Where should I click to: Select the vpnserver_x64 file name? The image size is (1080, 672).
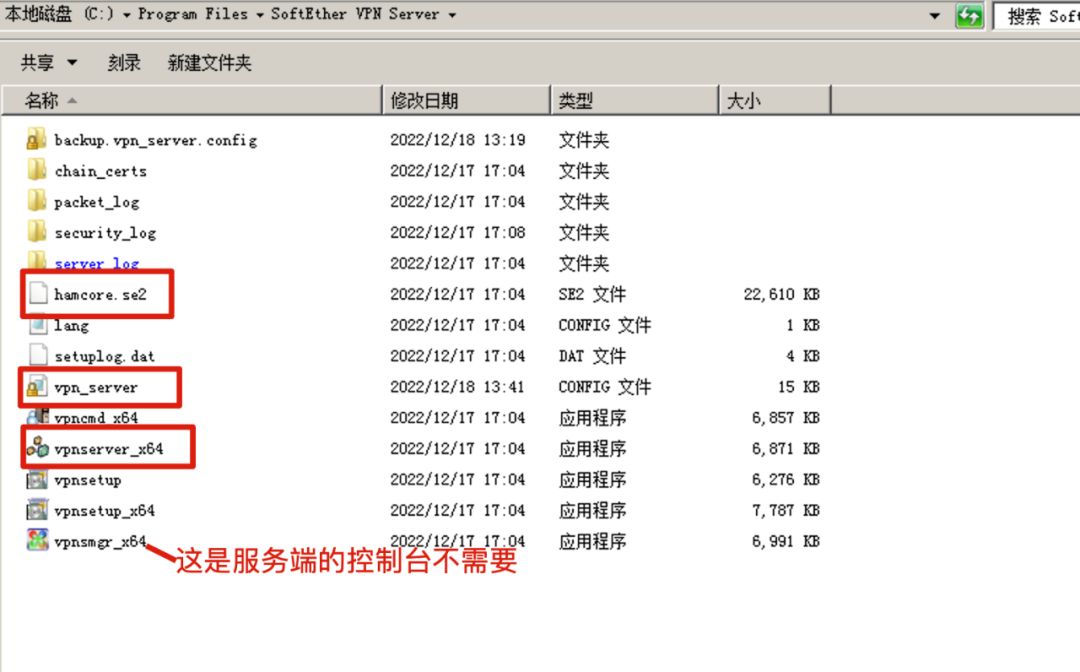tap(109, 450)
